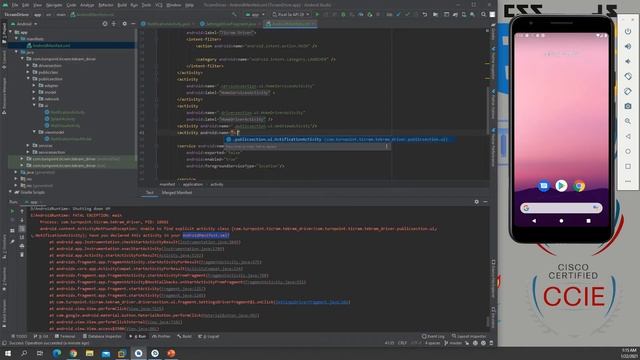
Task: Collapse the app module tree node
Action: (x=11, y=32)
